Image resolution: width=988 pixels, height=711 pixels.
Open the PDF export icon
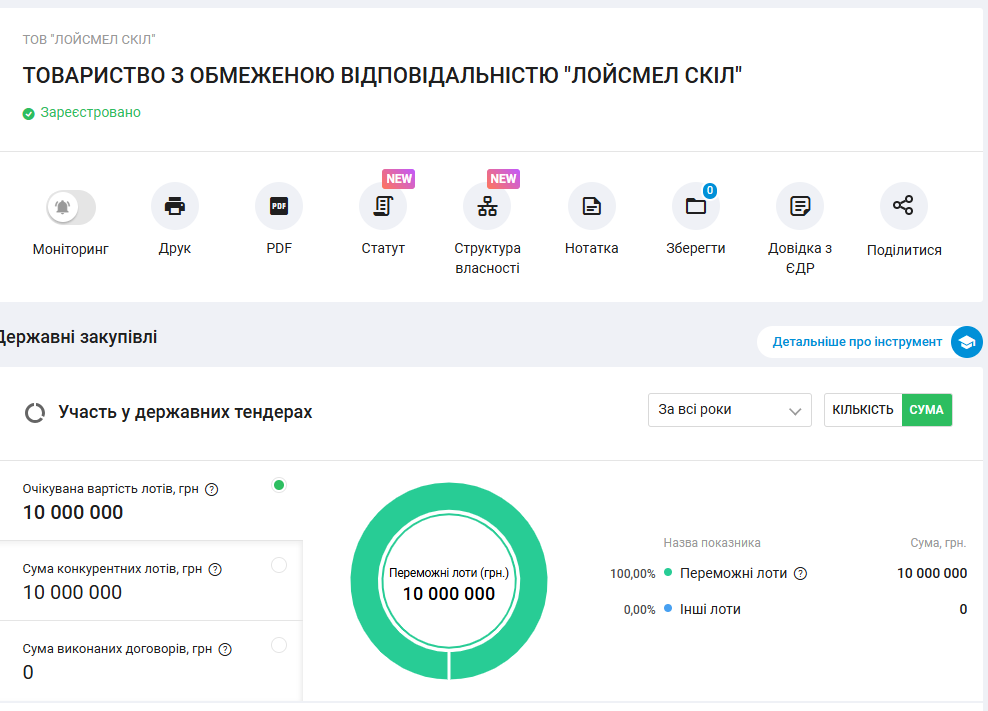pos(279,207)
